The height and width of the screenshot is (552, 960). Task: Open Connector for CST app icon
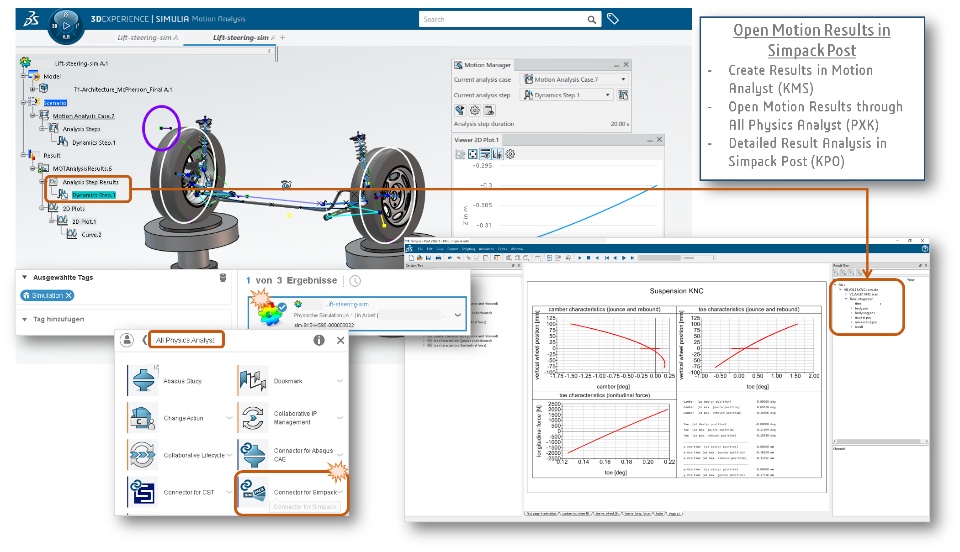(142, 492)
